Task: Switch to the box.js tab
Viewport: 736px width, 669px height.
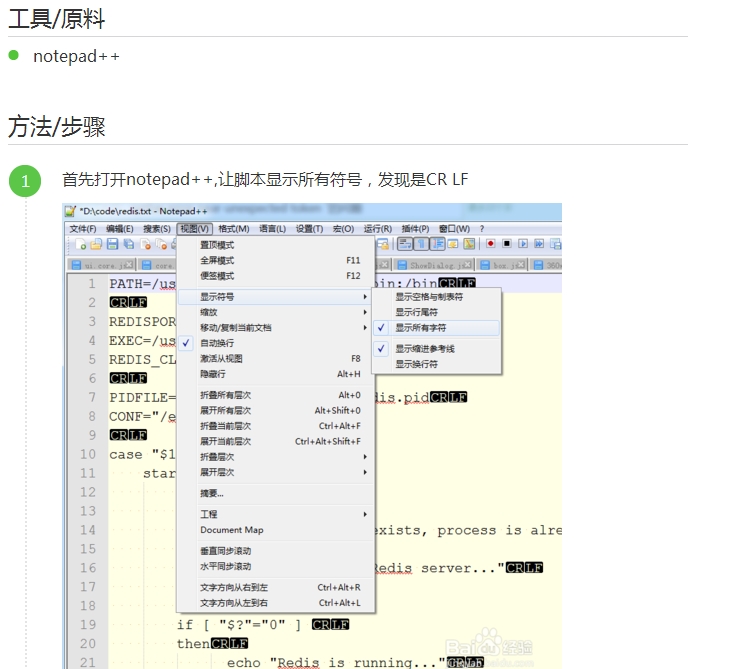Action: (502, 265)
